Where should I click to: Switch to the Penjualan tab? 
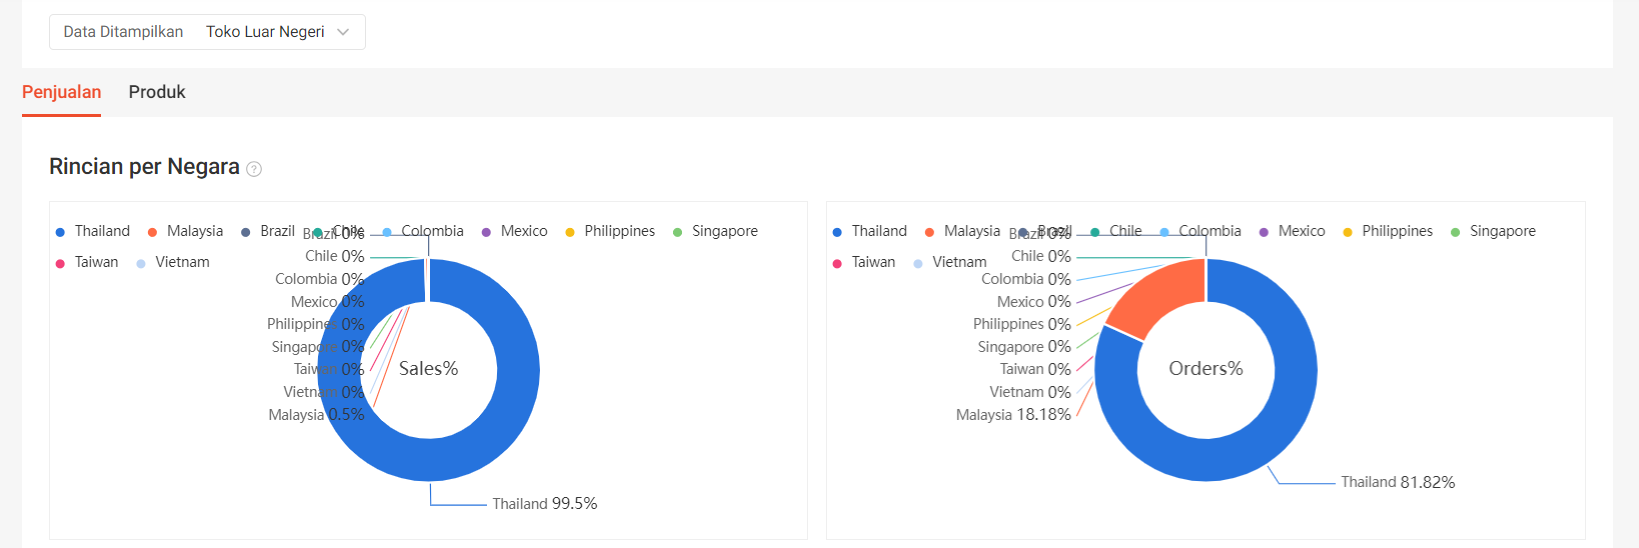[61, 92]
